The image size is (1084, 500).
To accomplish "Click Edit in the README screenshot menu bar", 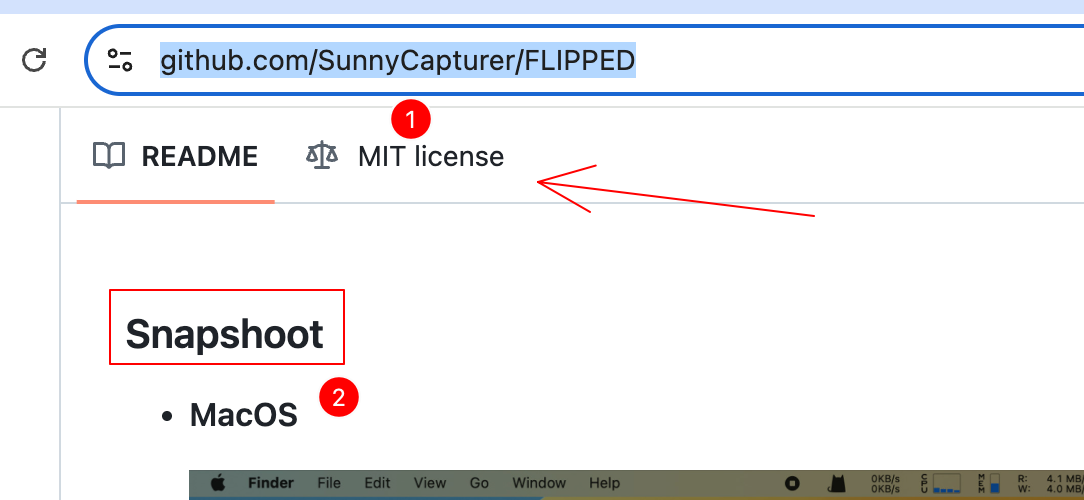I will pos(377,483).
